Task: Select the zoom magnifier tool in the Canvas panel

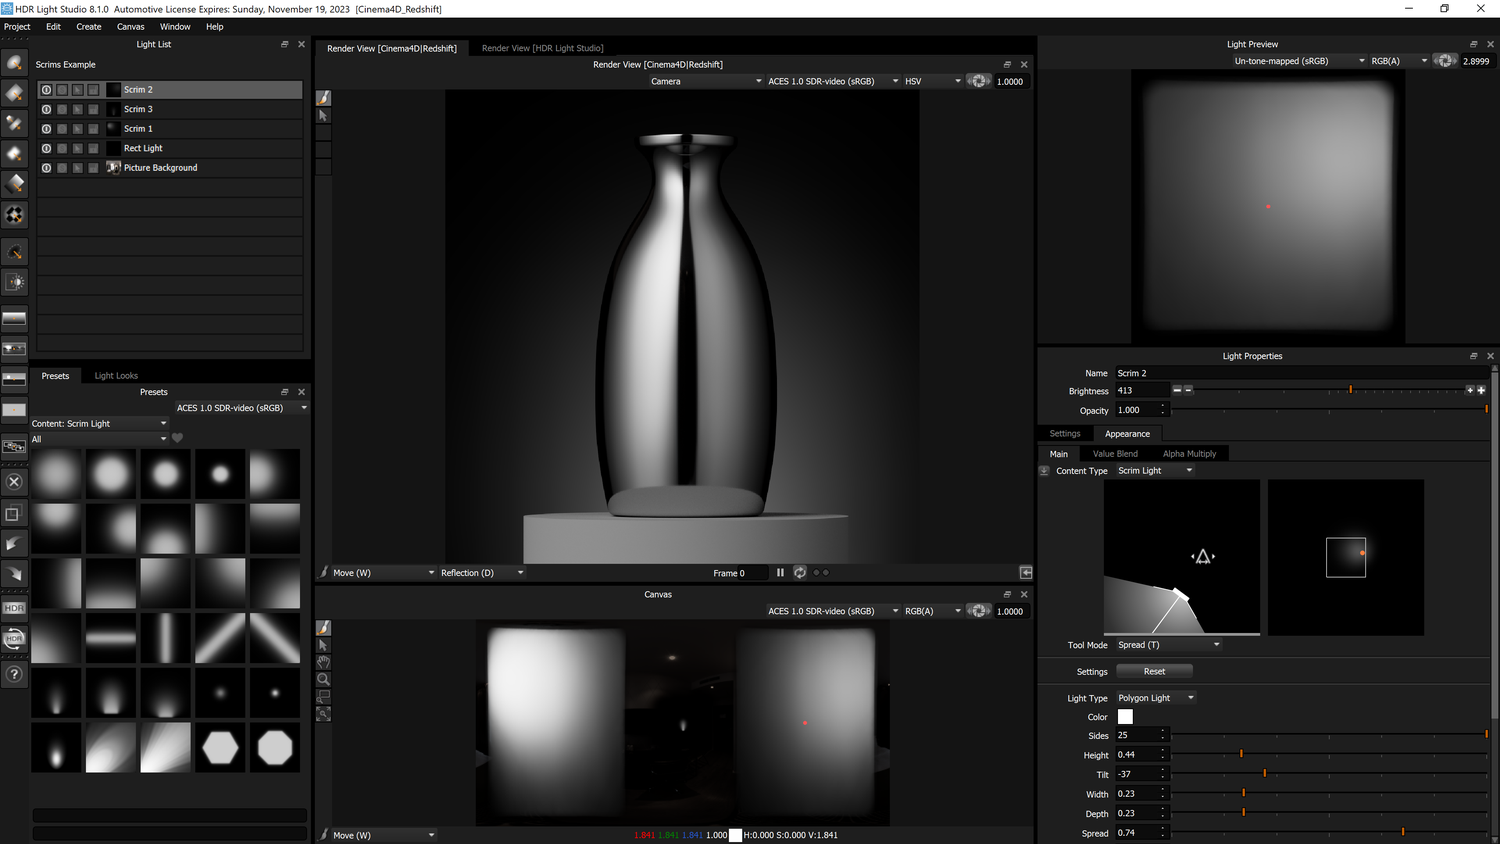Action: pyautogui.click(x=322, y=679)
